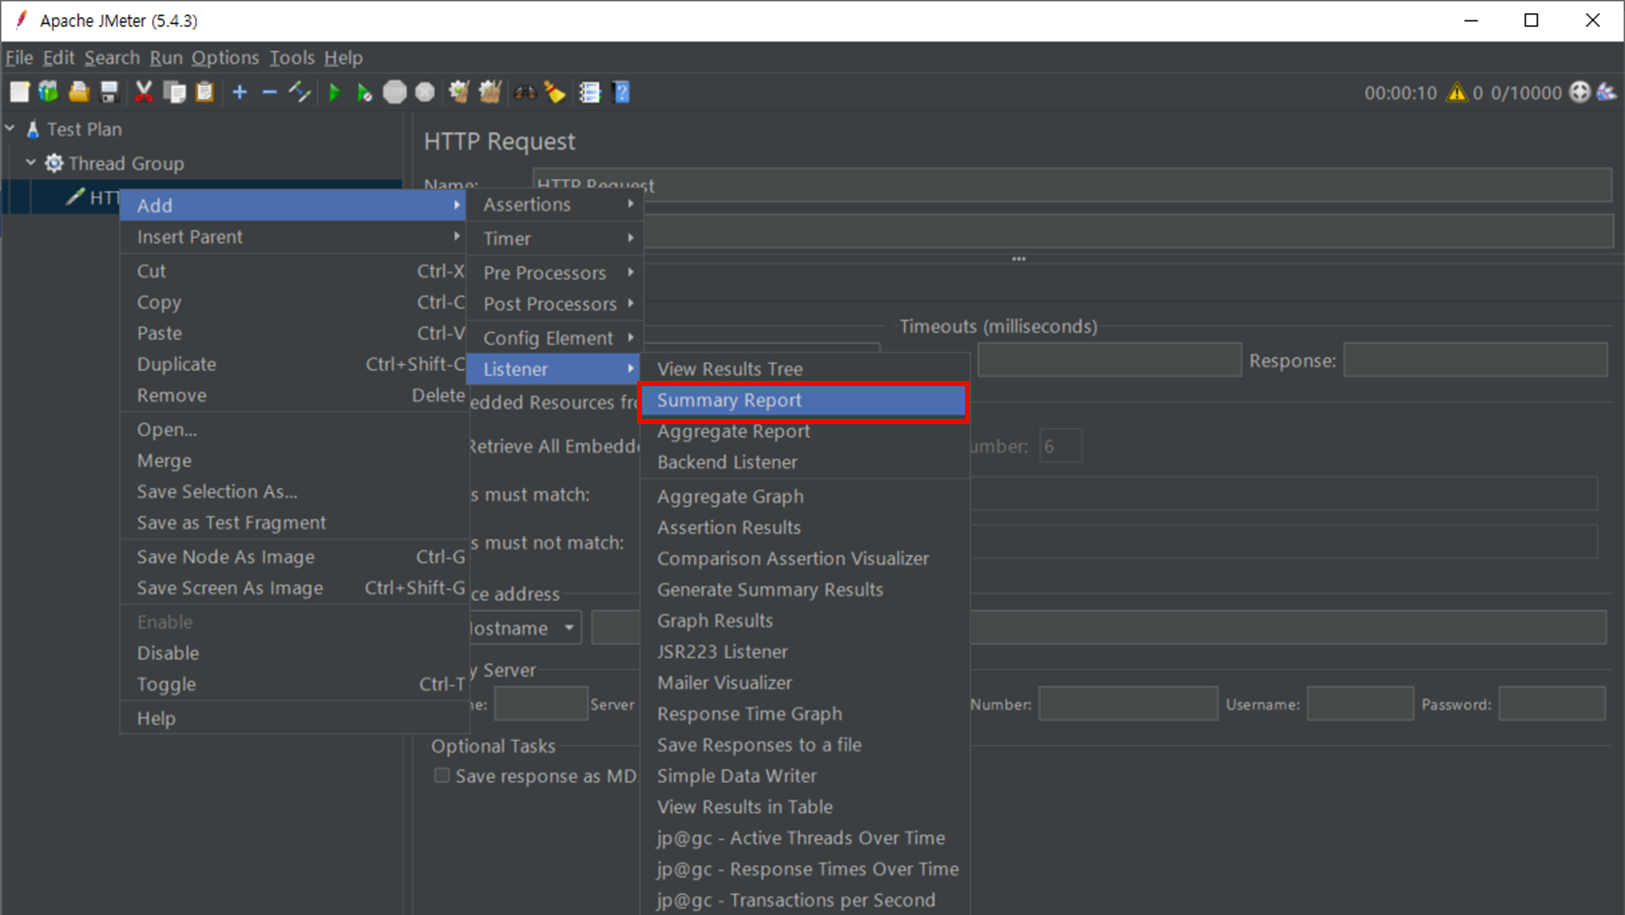Select Remove in the context menu
The height and width of the screenshot is (915, 1625).
(x=295, y=395)
